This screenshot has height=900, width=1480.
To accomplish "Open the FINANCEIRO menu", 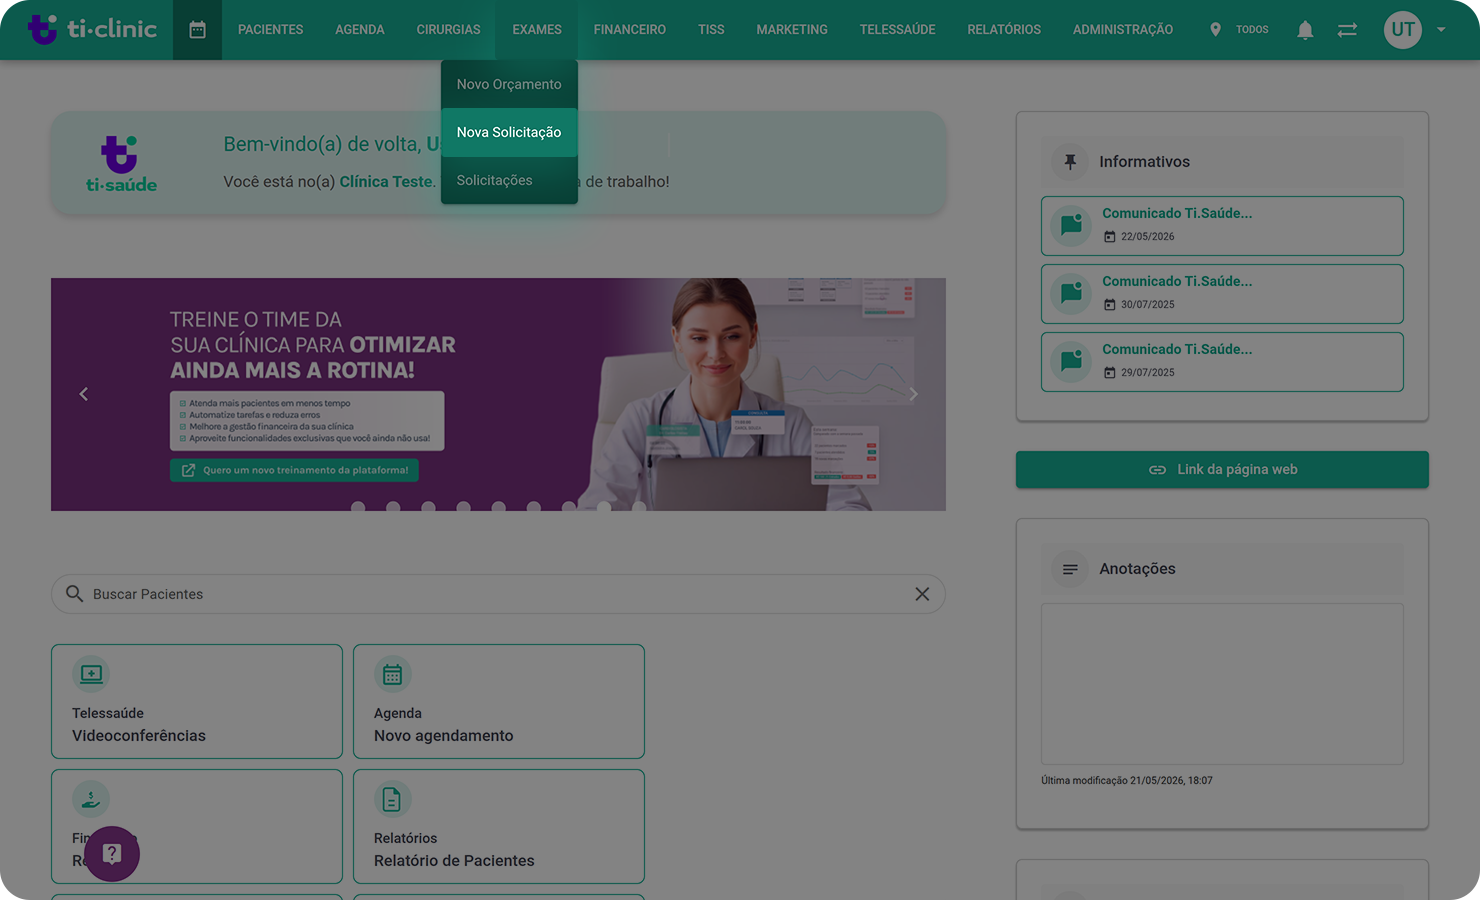I will pos(630,30).
